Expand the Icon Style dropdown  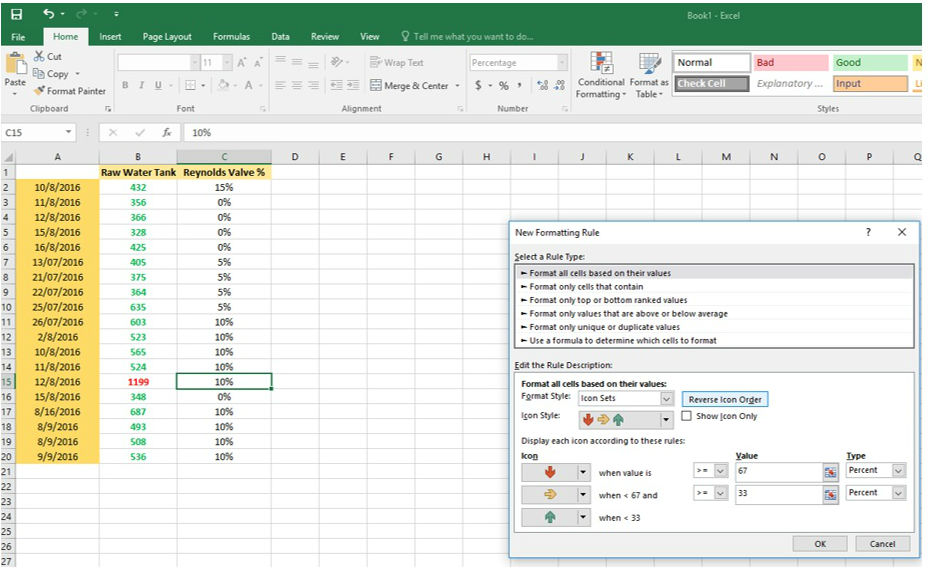(x=667, y=419)
